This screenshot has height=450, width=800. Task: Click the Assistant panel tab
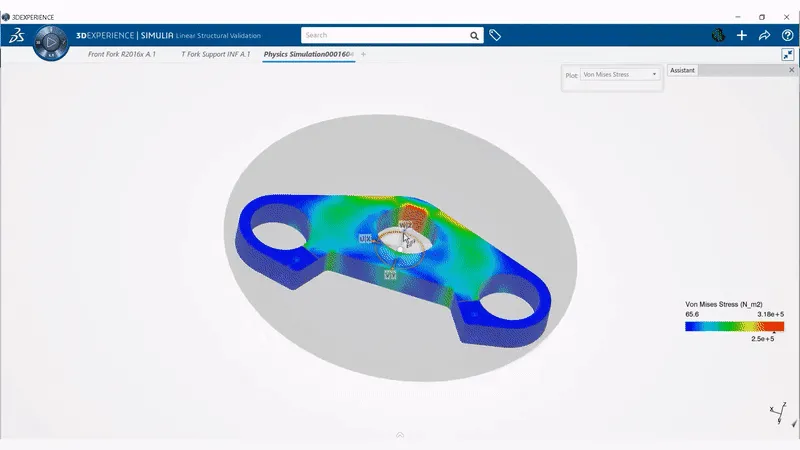tap(682, 70)
